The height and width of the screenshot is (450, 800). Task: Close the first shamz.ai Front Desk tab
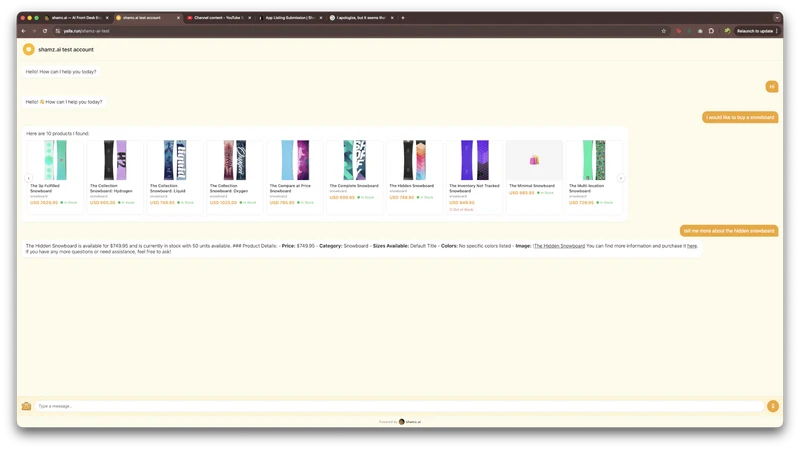107,18
